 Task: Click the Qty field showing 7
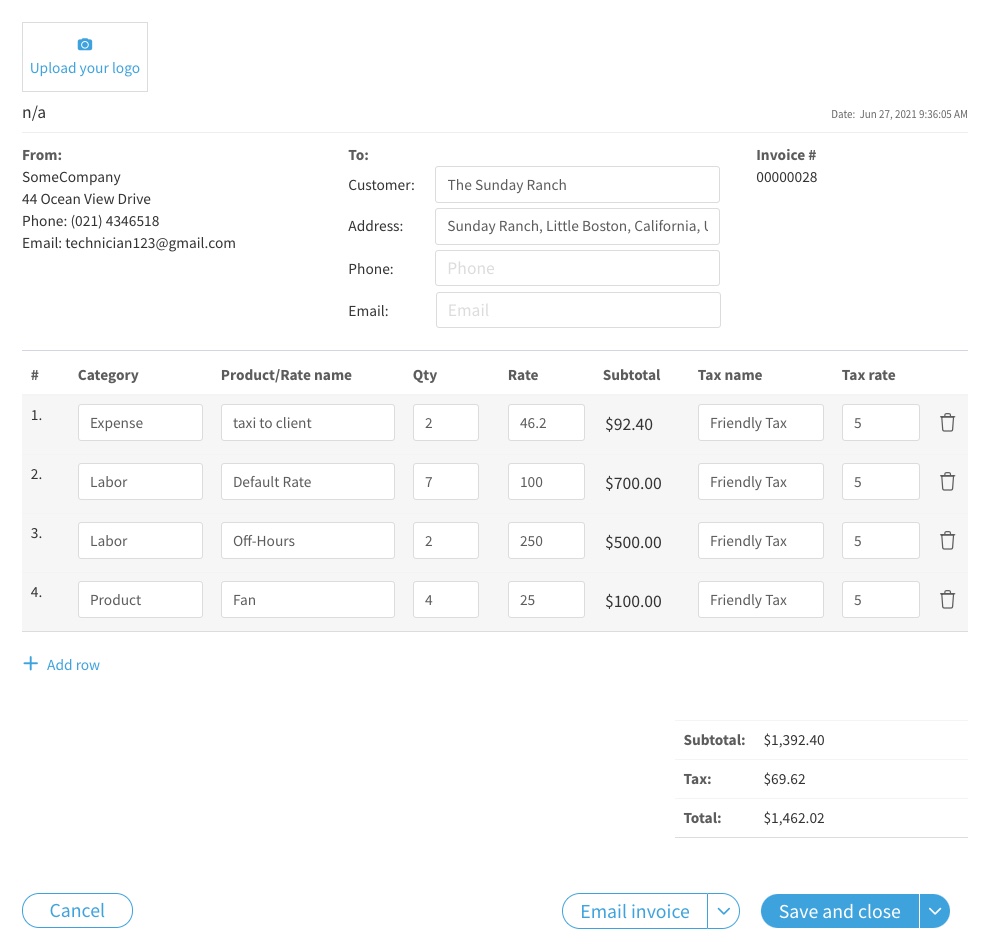[445, 481]
